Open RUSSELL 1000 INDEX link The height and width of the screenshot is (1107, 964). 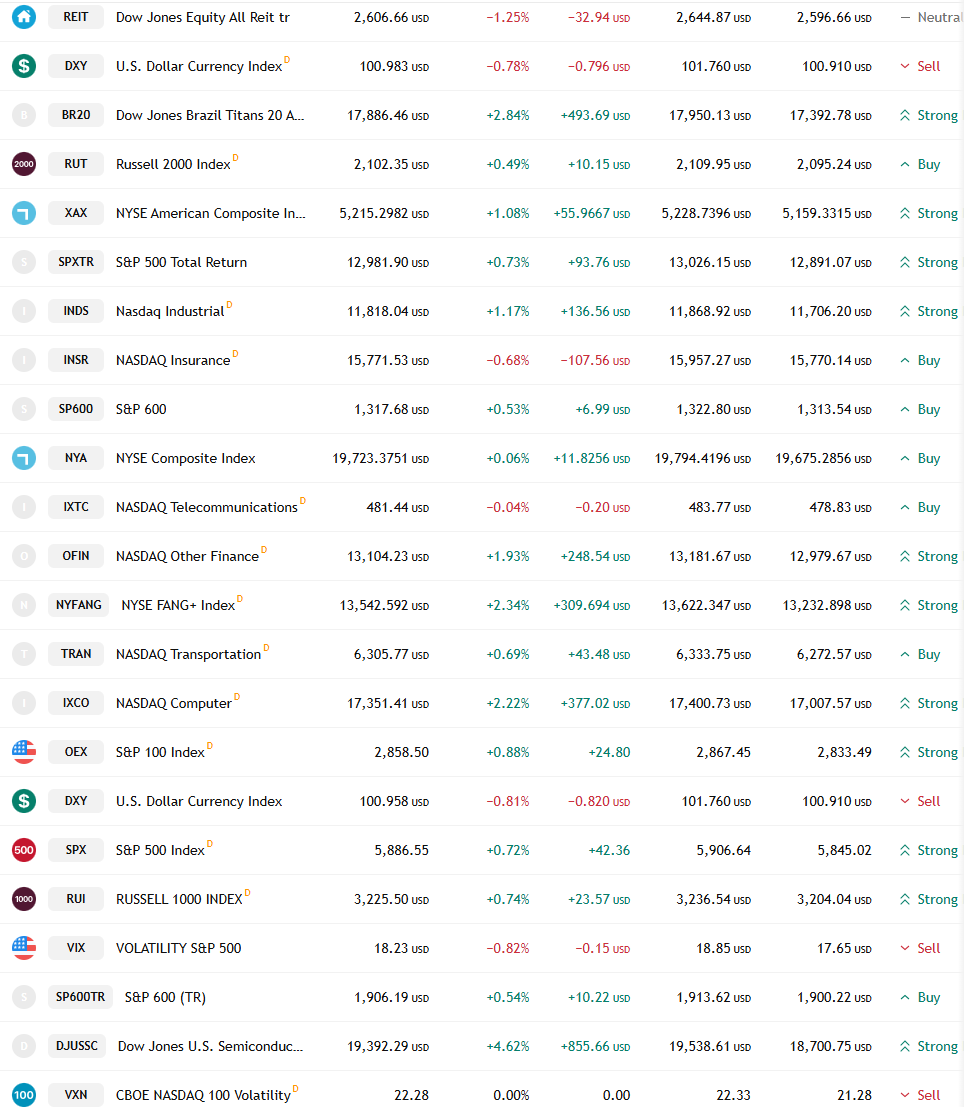pyautogui.click(x=179, y=899)
